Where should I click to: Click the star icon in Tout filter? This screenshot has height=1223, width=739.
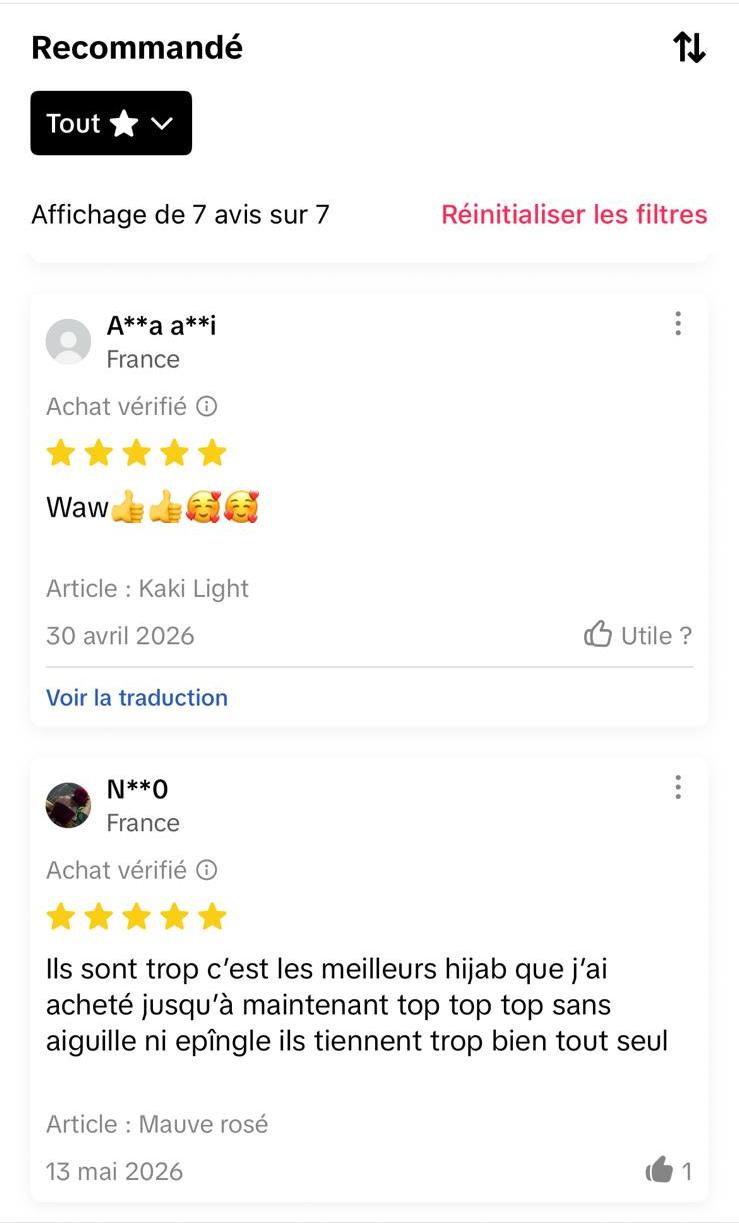[124, 123]
